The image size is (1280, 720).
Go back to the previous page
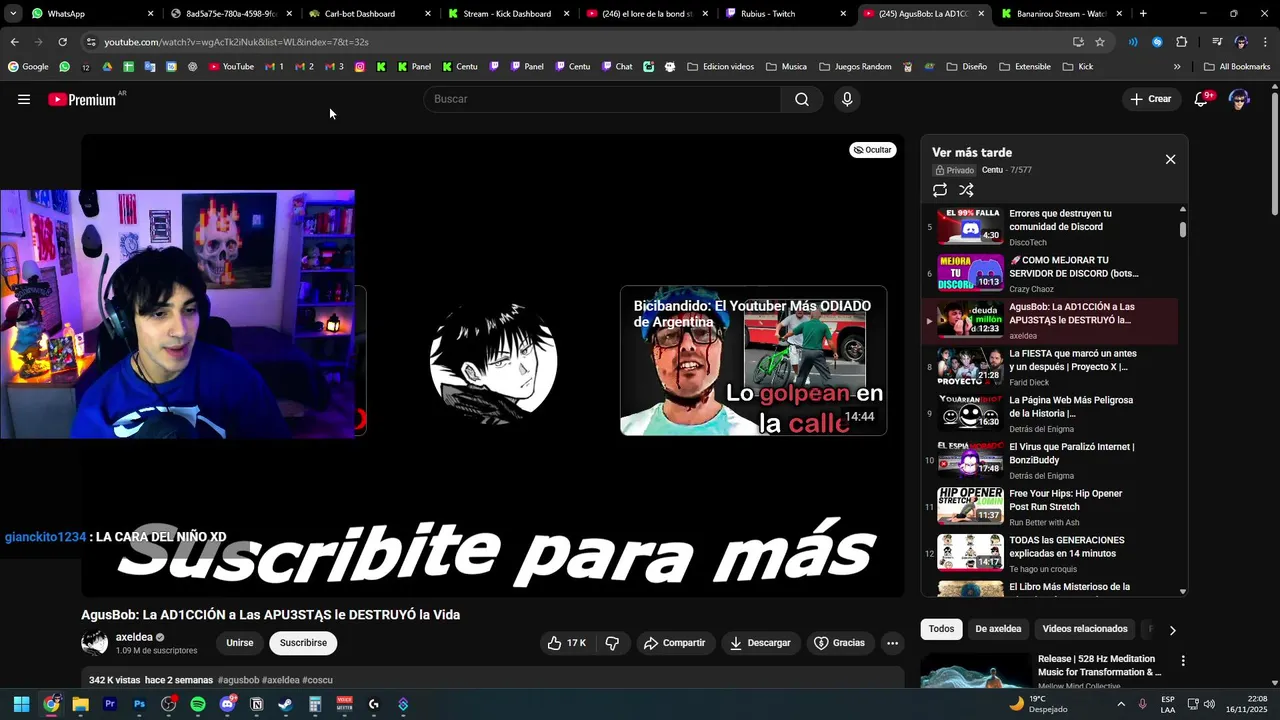click(x=14, y=42)
